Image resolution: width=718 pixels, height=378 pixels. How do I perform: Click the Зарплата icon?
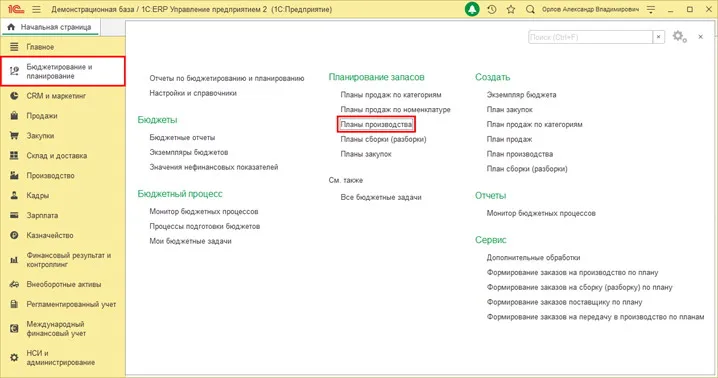14,215
